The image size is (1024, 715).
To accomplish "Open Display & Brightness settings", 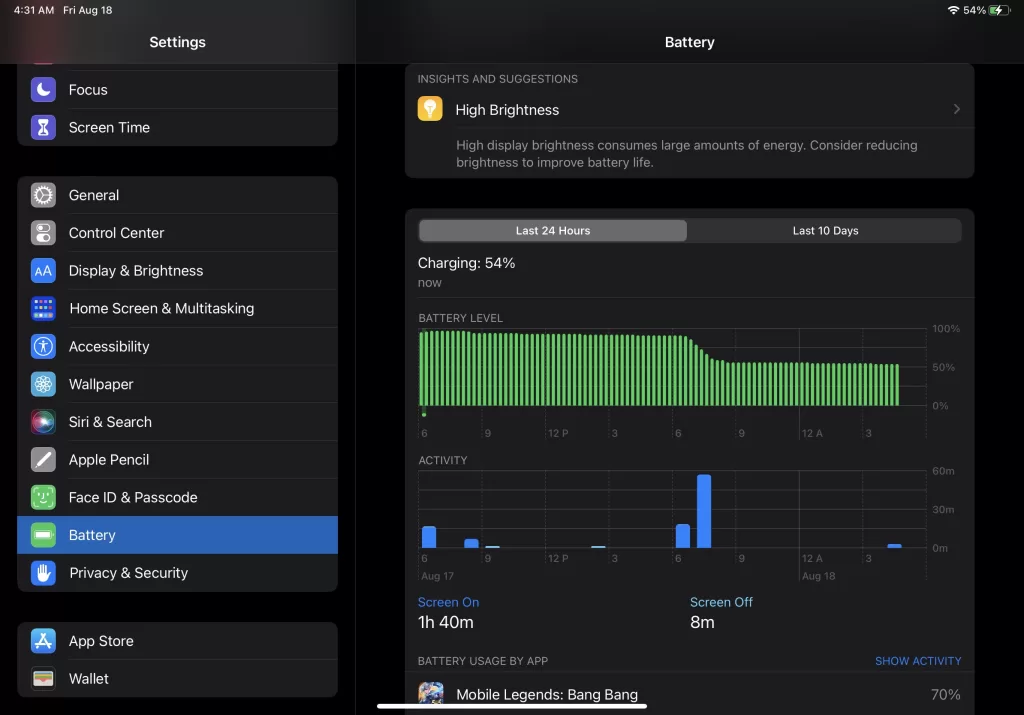I will pyautogui.click(x=177, y=271).
